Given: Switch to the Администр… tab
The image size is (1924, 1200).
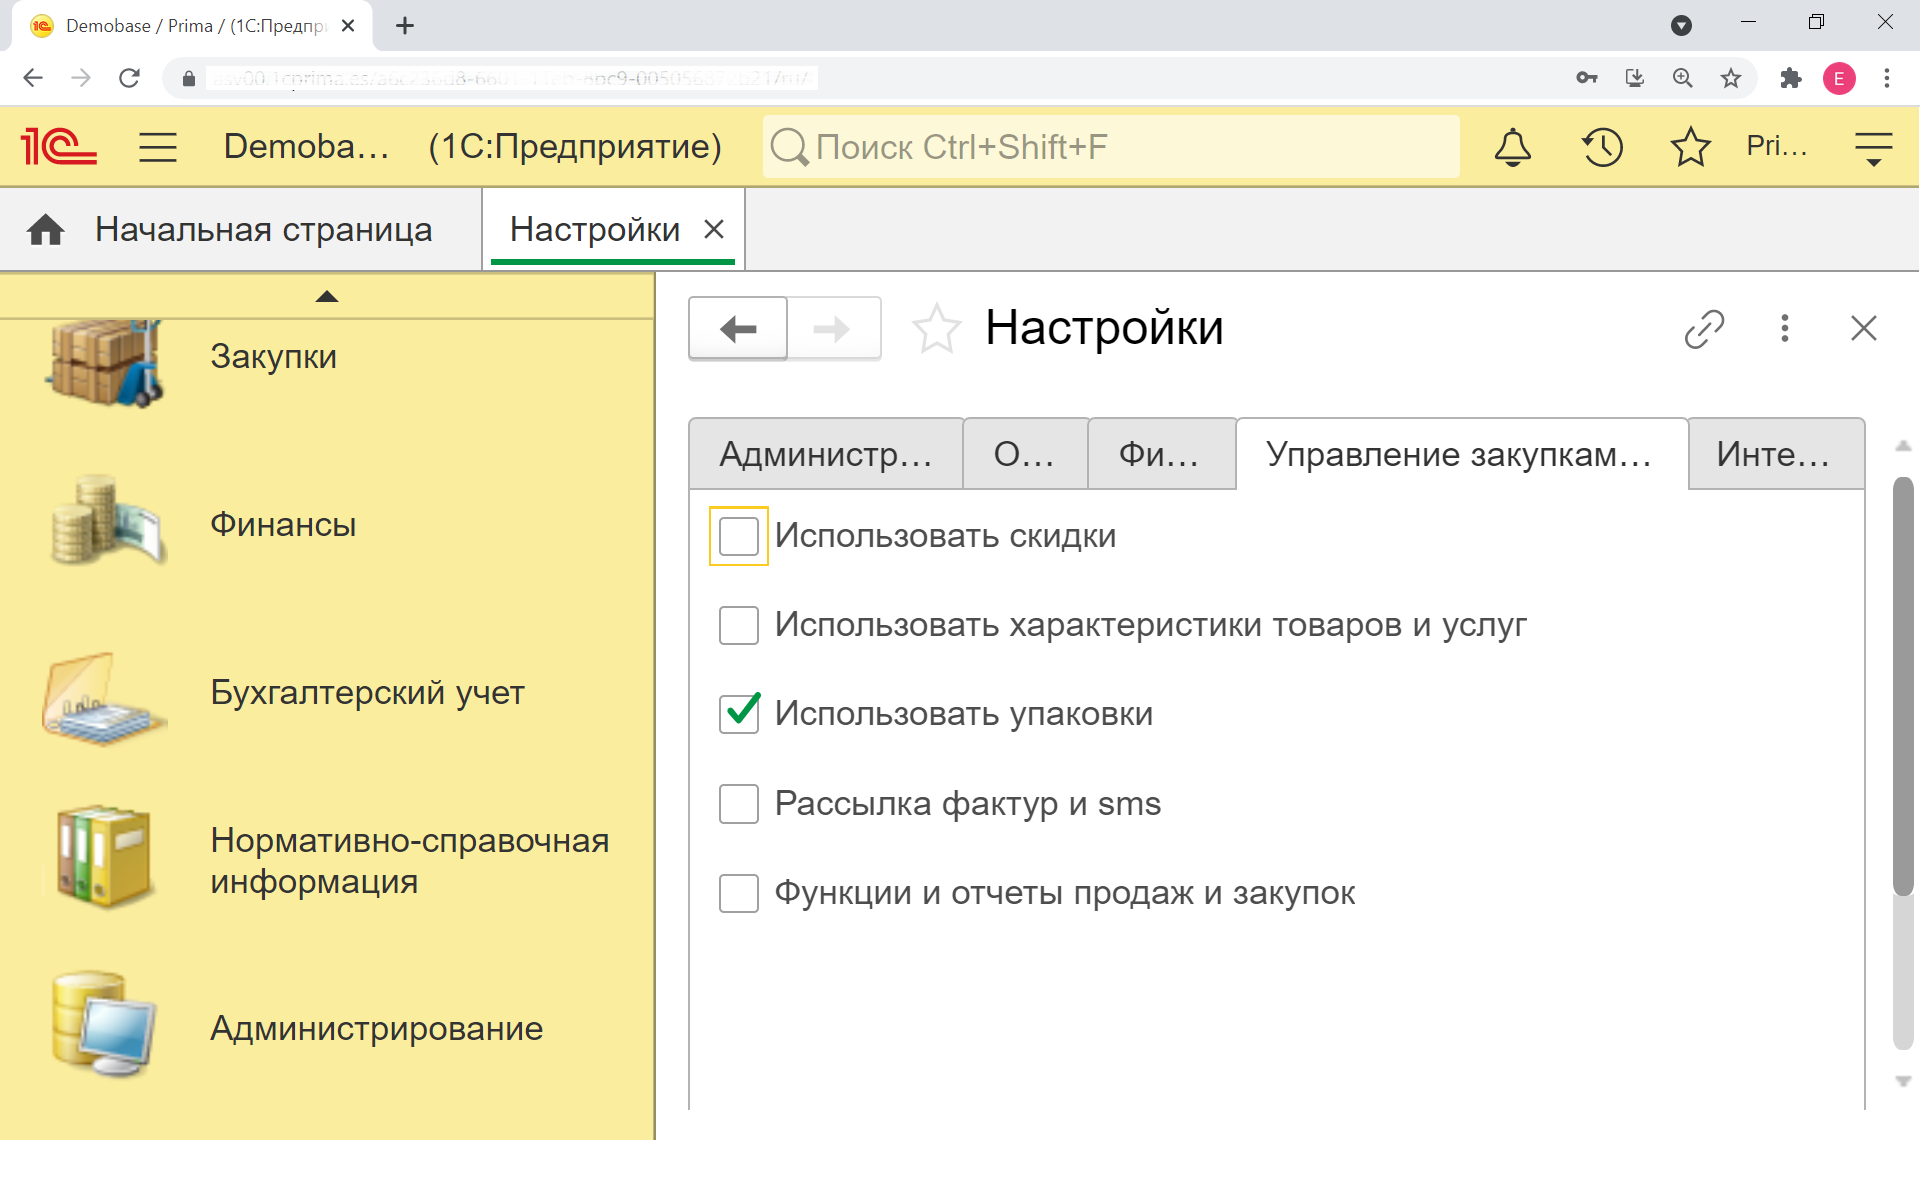Looking at the screenshot, I should pyautogui.click(x=825, y=455).
